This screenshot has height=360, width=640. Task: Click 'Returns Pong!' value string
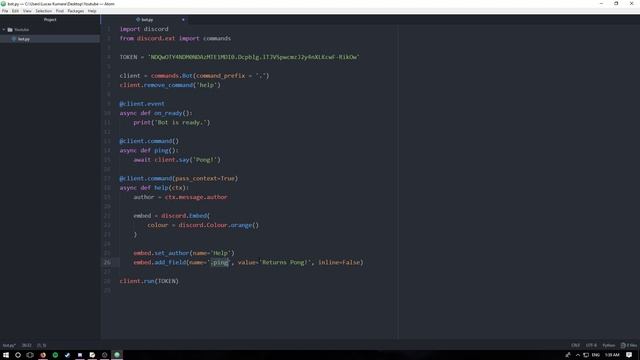point(285,262)
